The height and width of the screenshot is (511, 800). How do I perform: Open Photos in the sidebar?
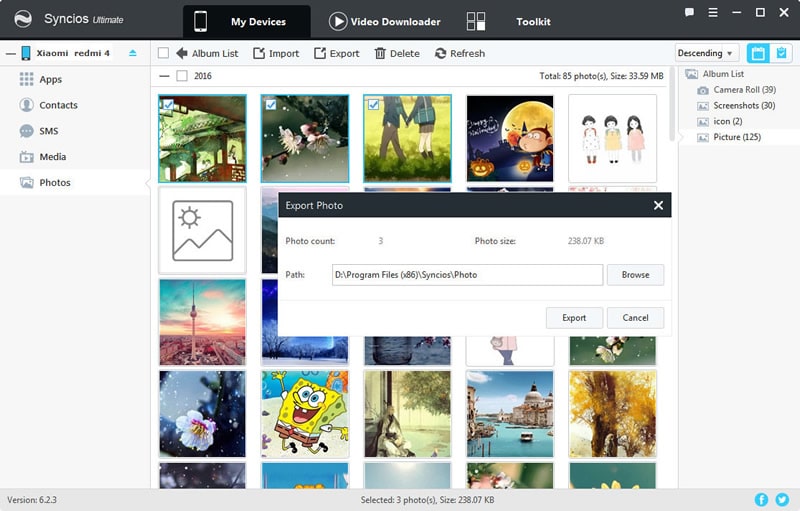[x=75, y=183]
